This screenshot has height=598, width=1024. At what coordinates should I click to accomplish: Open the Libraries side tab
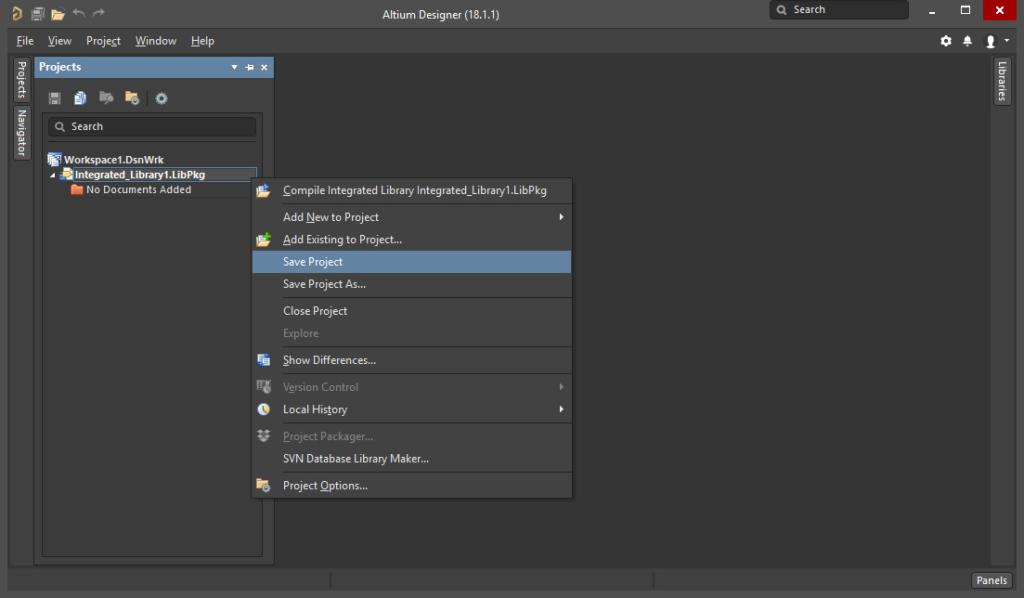pyautogui.click(x=1002, y=81)
